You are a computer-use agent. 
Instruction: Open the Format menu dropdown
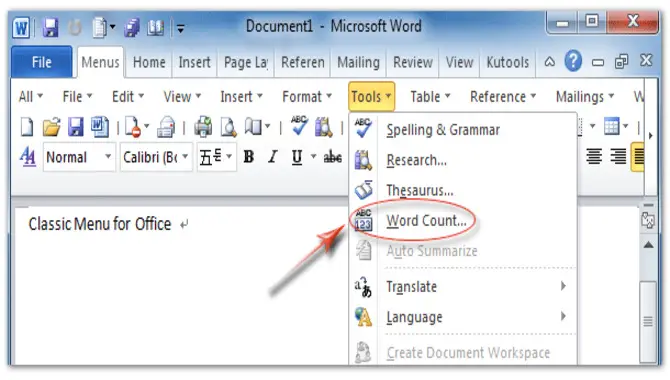coord(307,97)
